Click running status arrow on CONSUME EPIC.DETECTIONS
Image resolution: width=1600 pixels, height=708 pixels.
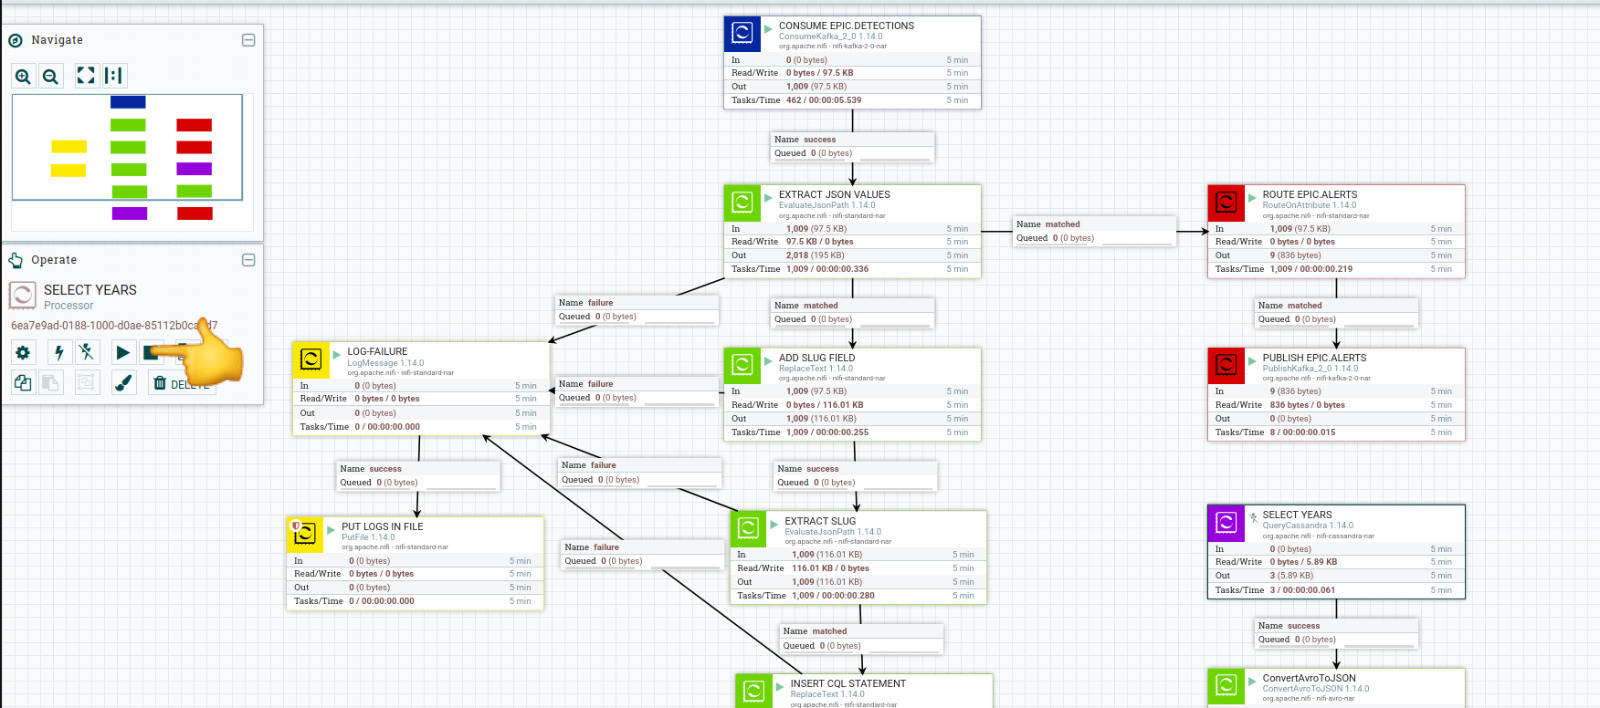click(x=768, y=29)
